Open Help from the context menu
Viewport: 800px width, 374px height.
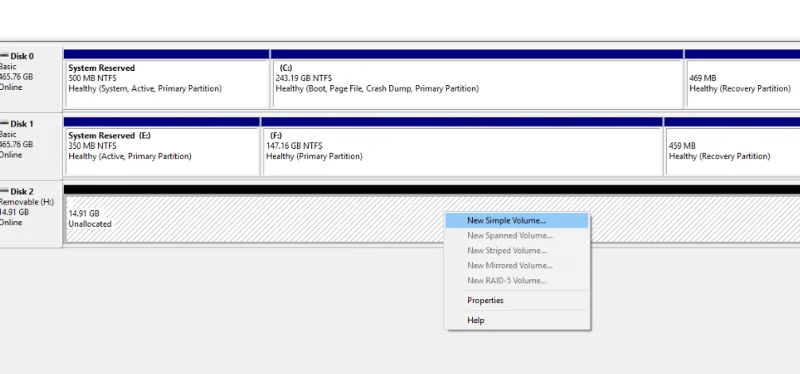coord(517,320)
